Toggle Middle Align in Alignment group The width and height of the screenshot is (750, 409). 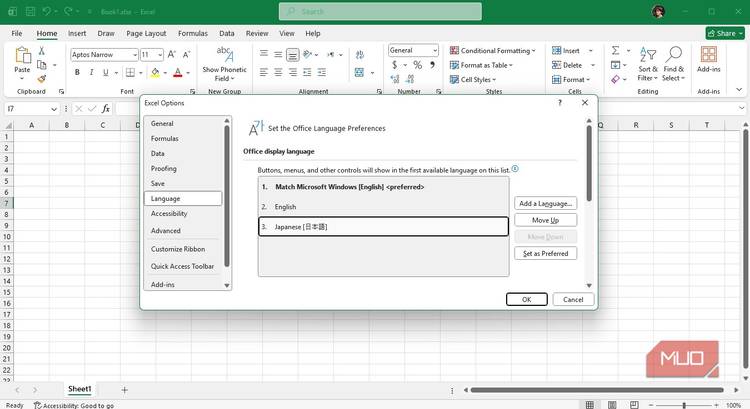pyautogui.click(x=278, y=54)
